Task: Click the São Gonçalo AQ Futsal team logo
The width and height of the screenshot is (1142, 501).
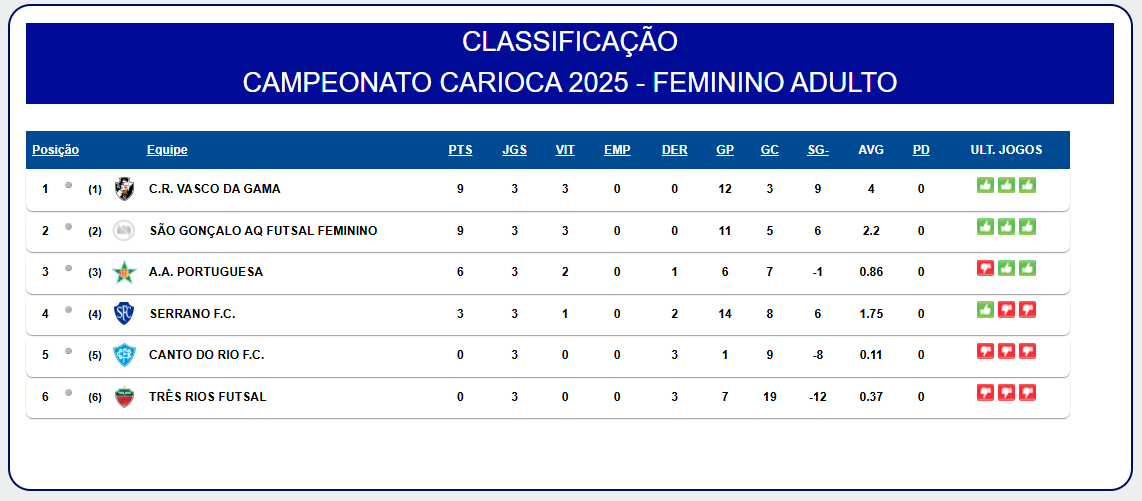Action: click(x=124, y=231)
